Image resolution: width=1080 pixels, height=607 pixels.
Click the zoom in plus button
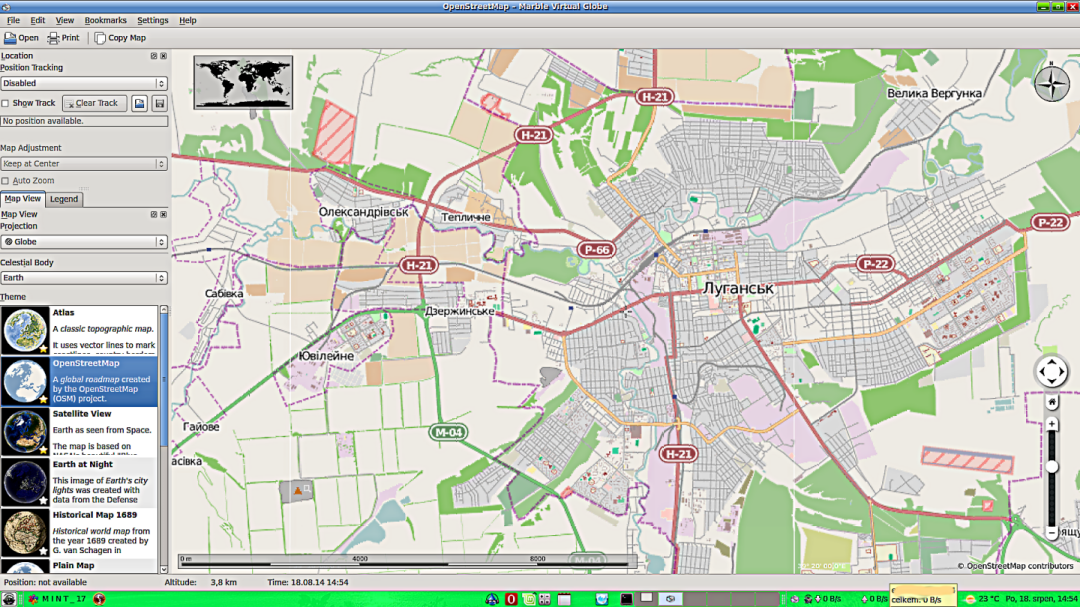tap(1052, 424)
